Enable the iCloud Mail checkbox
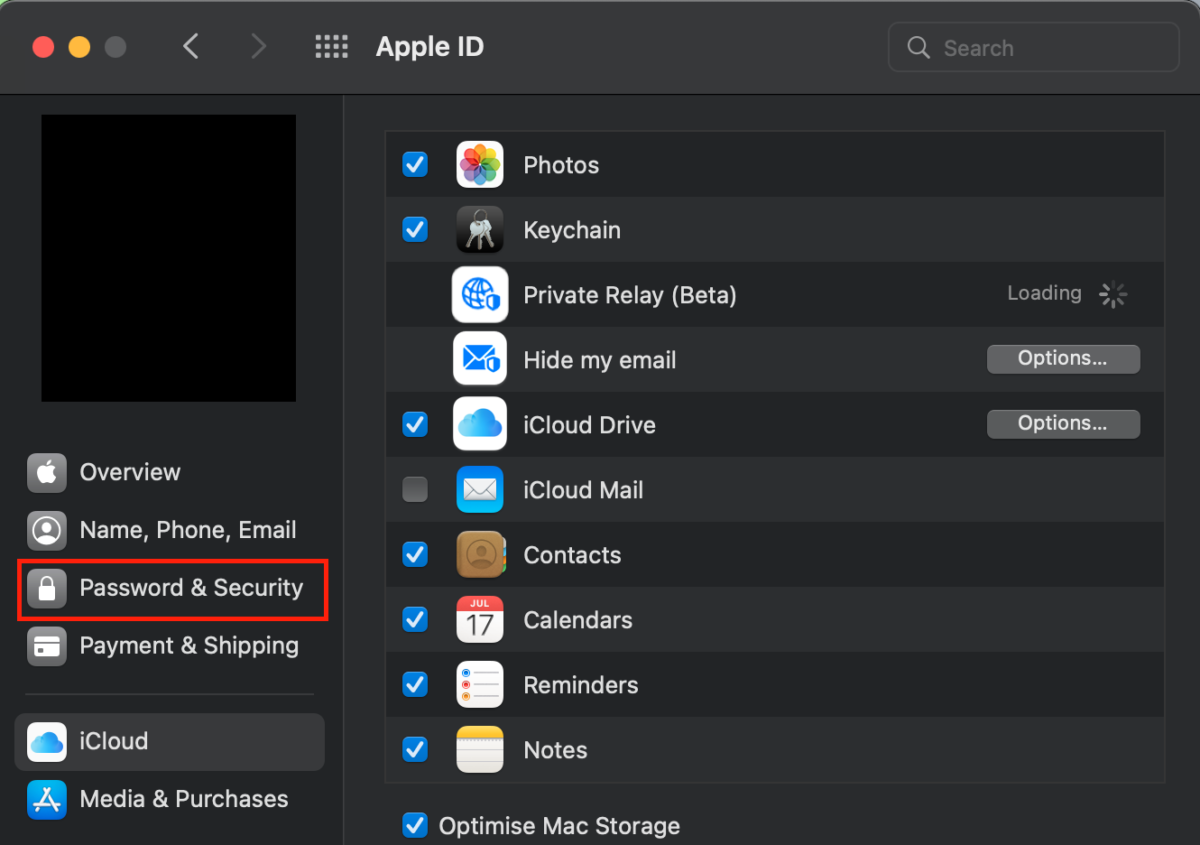This screenshot has height=845, width=1200. tap(415, 490)
